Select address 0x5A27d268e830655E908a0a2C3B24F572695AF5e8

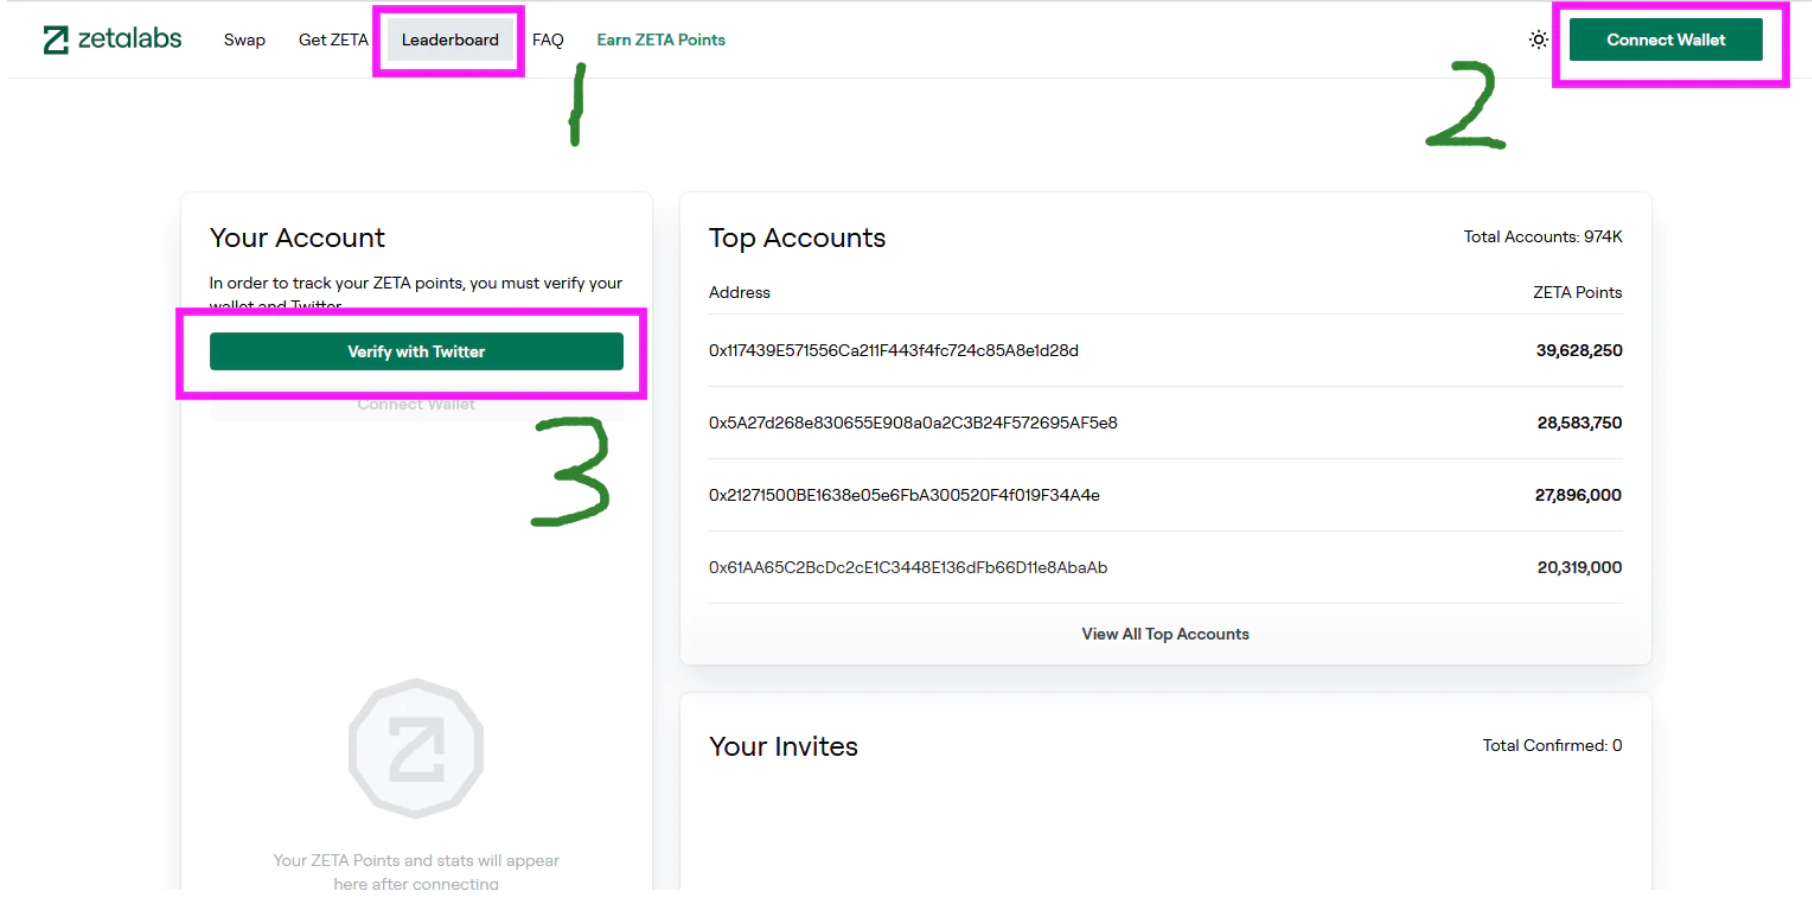(913, 422)
